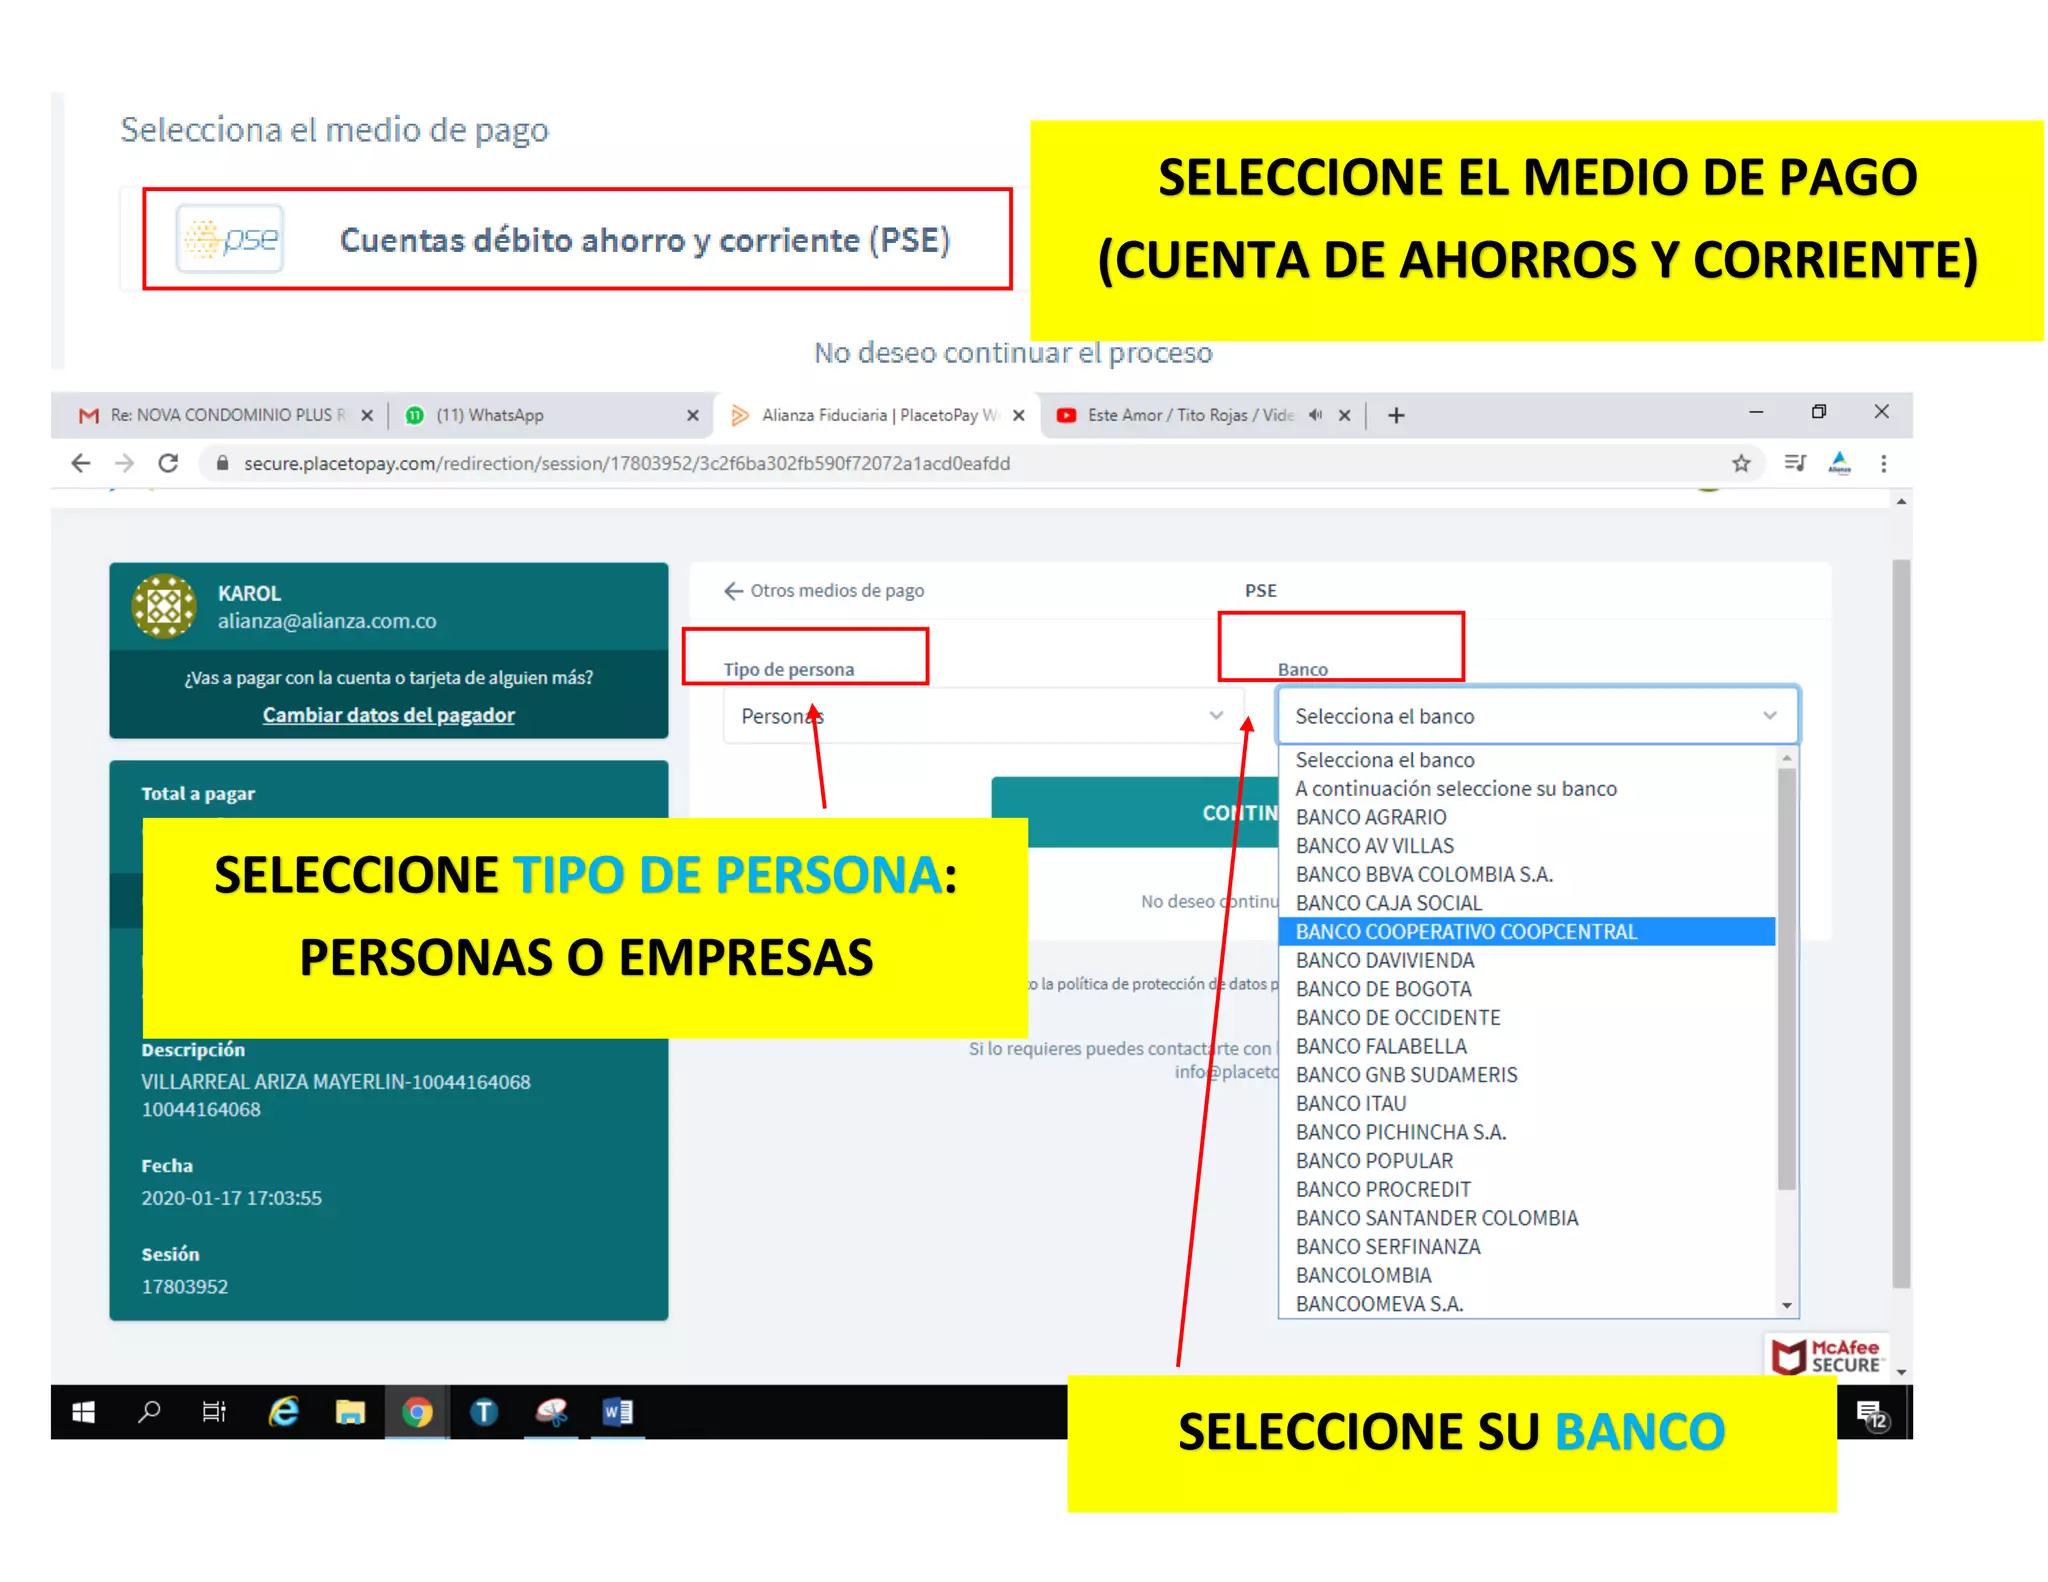Click No deseo continuar el proceso
This screenshot has height=1582, width=2048.
[x=1012, y=353]
